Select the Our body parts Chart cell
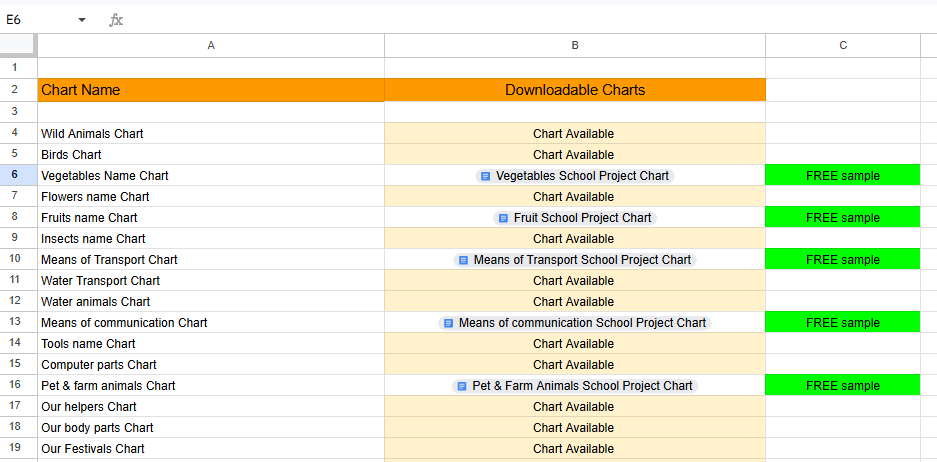Screen dimensions: 937x462 [211, 427]
